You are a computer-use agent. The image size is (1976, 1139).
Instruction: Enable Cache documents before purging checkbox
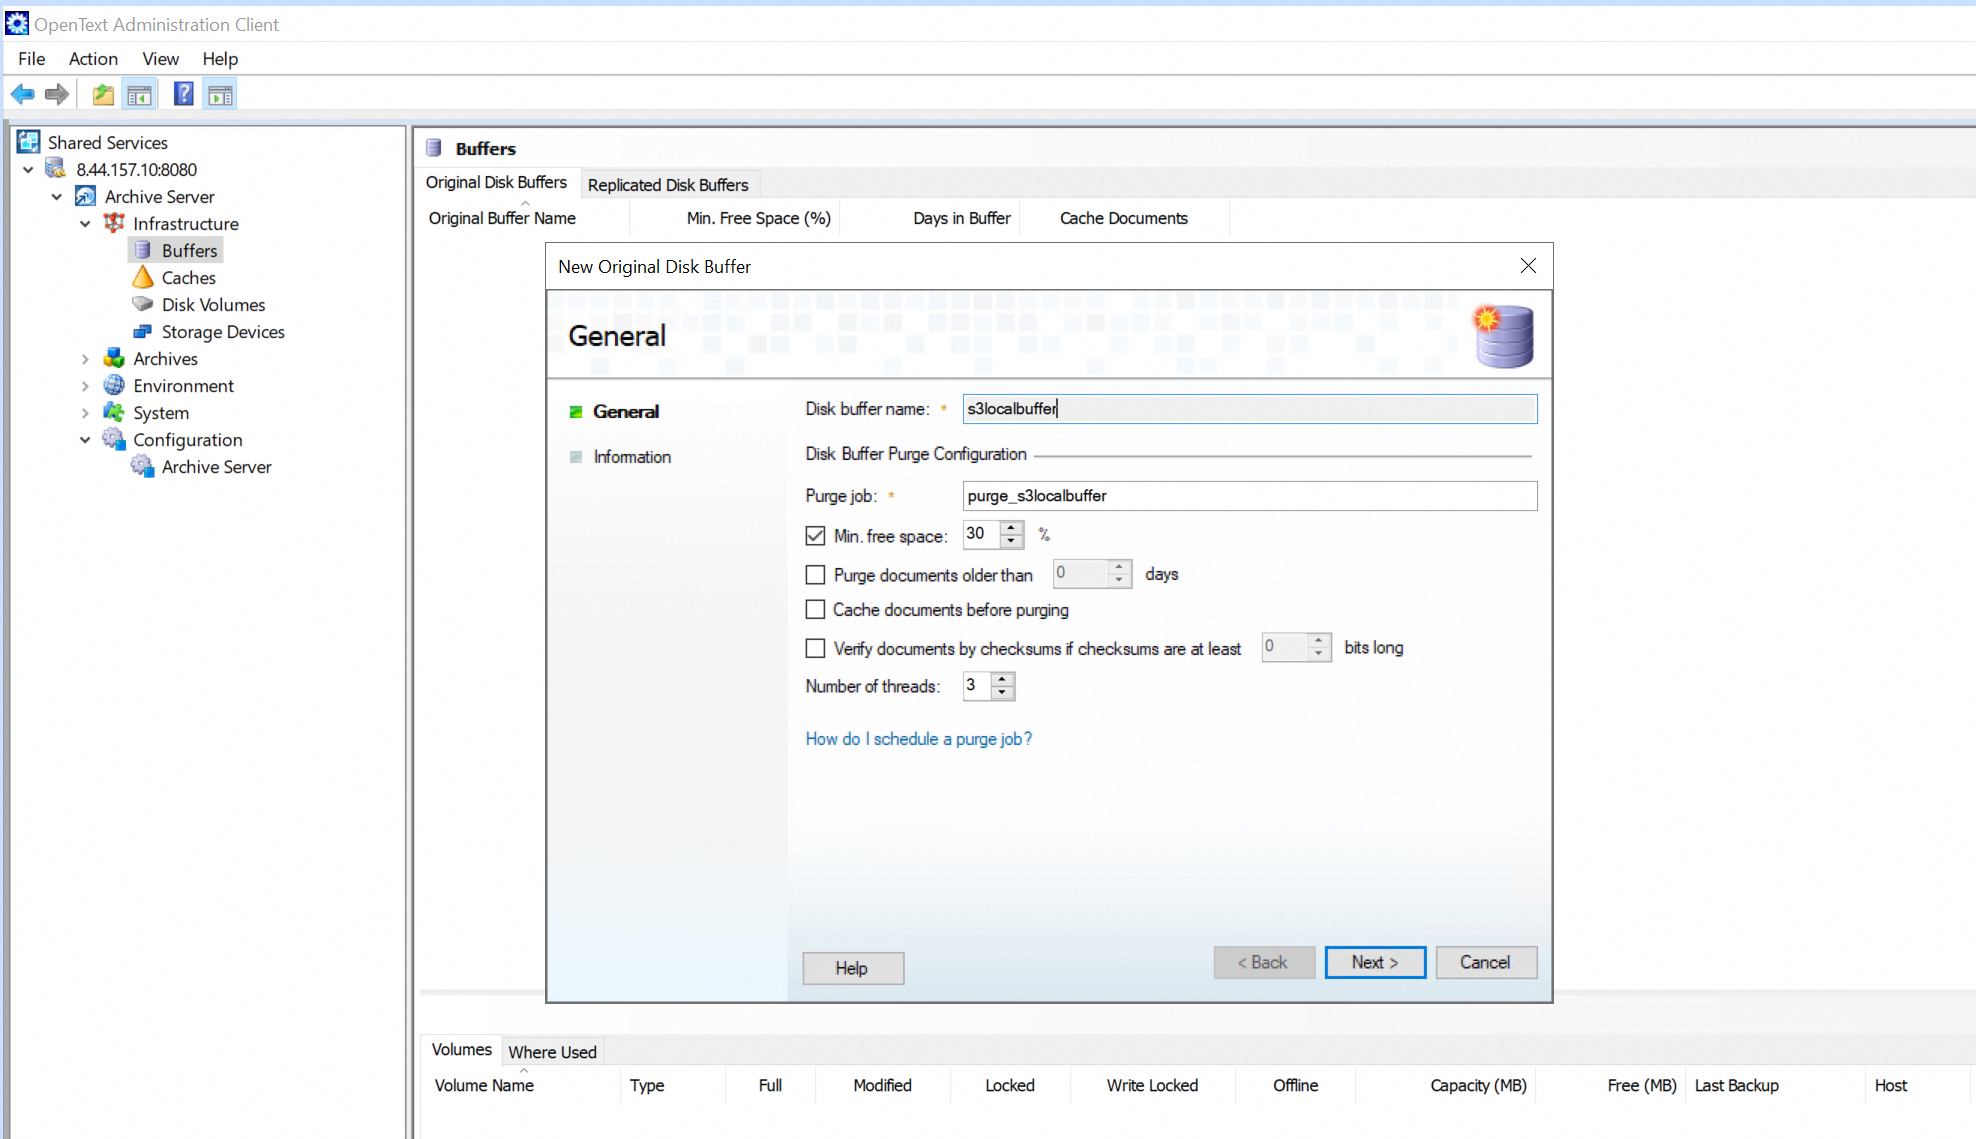815,610
